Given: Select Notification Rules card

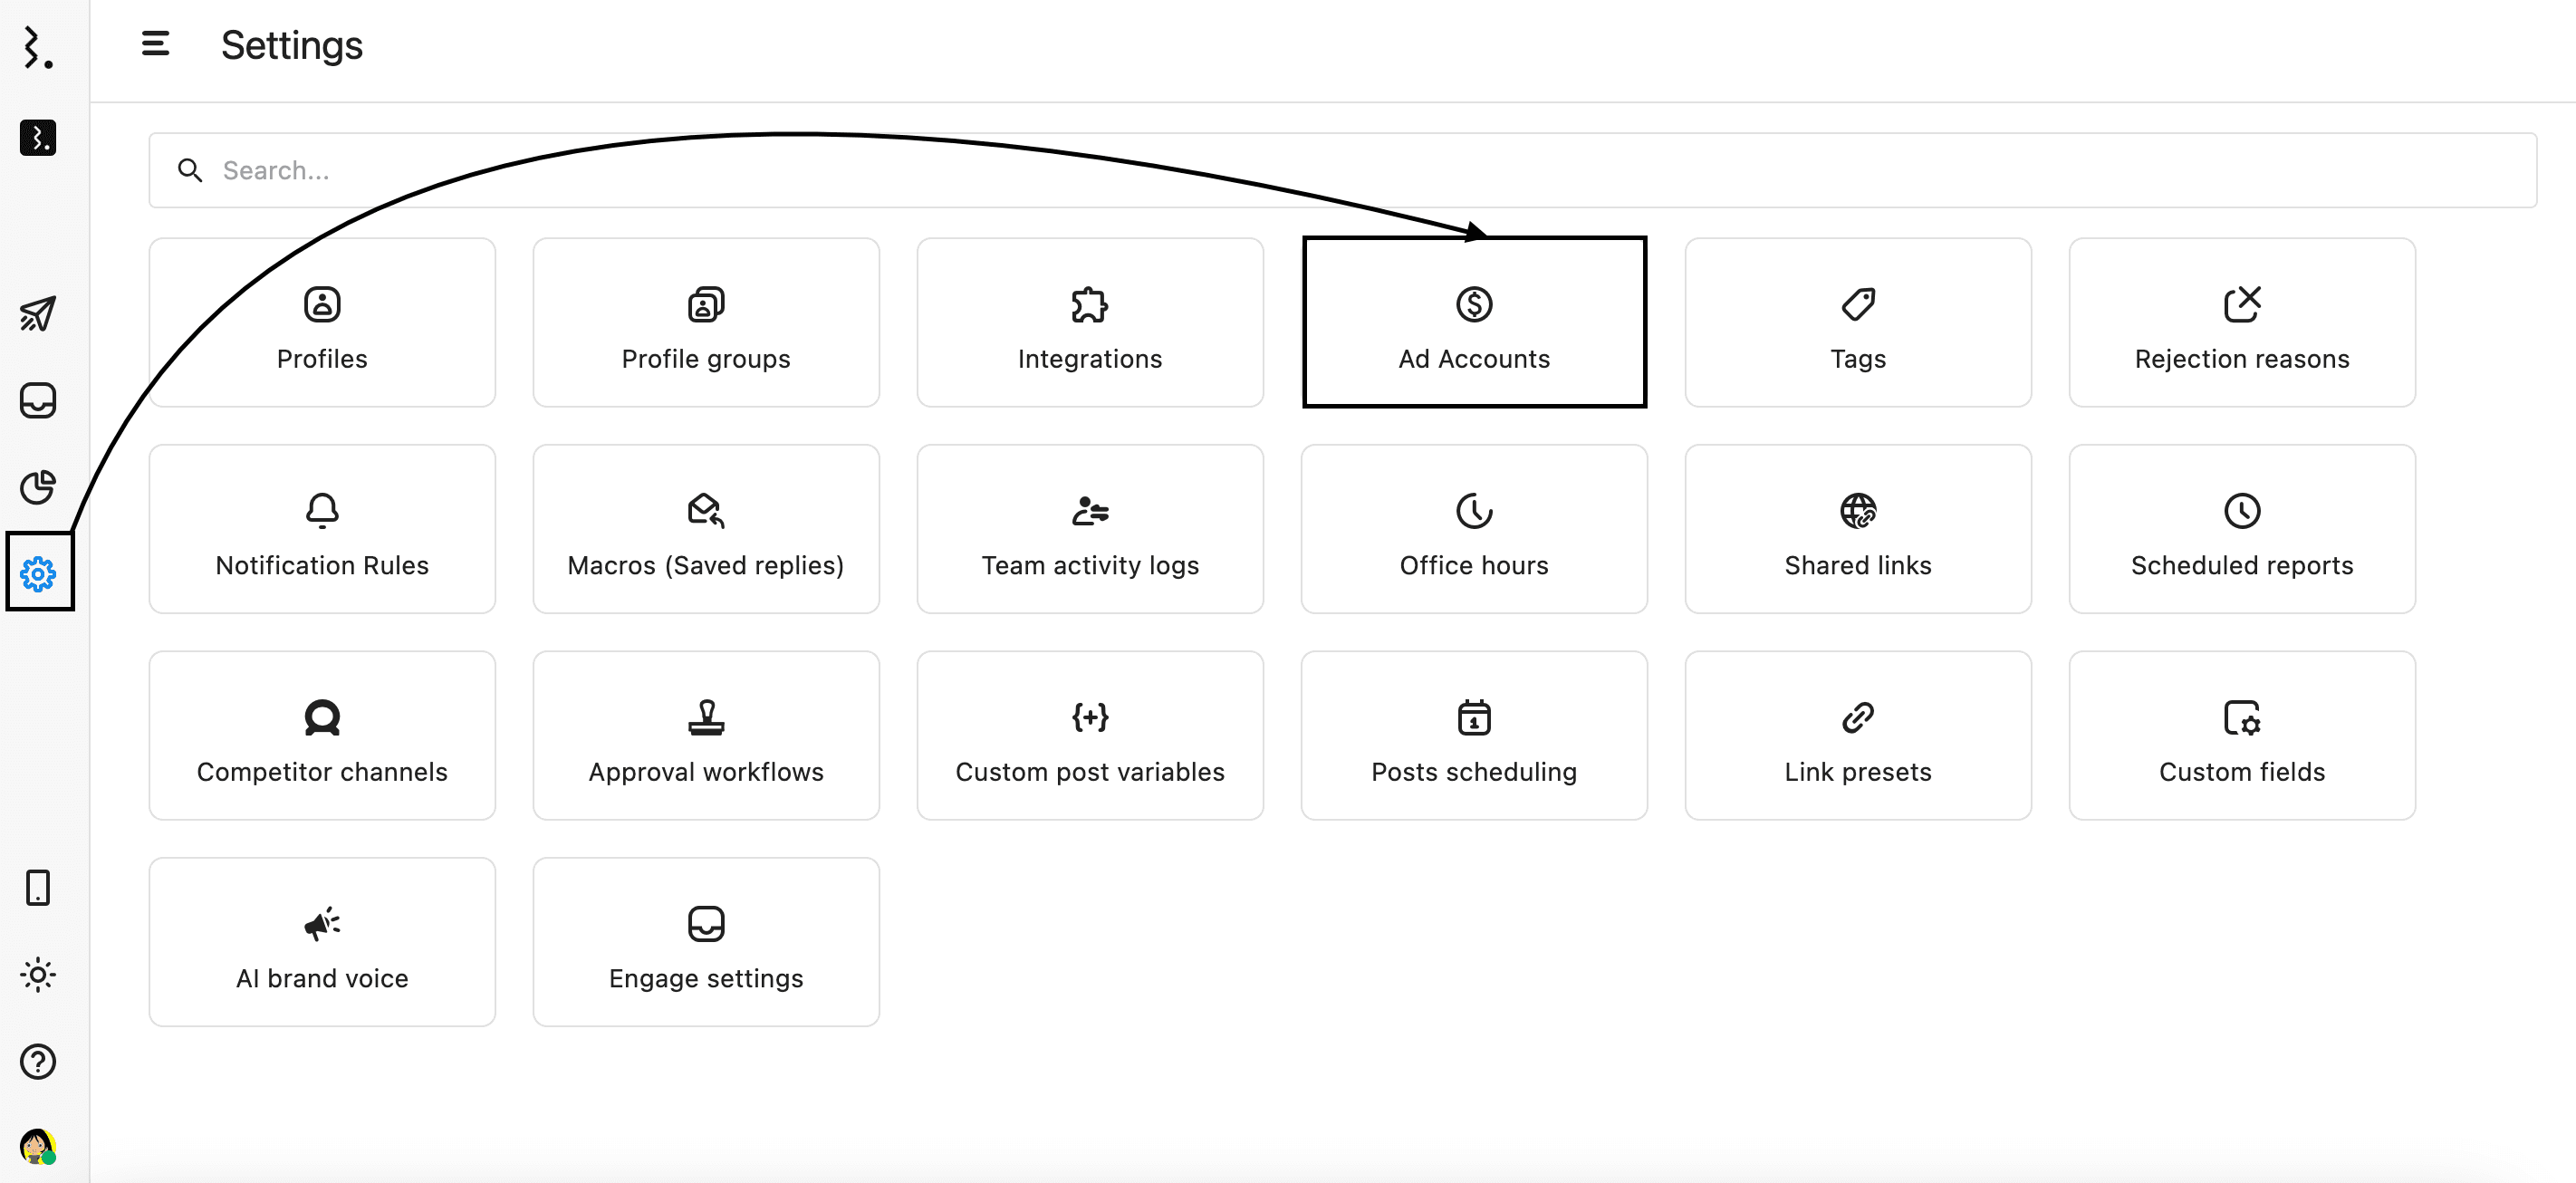Looking at the screenshot, I should (322, 530).
